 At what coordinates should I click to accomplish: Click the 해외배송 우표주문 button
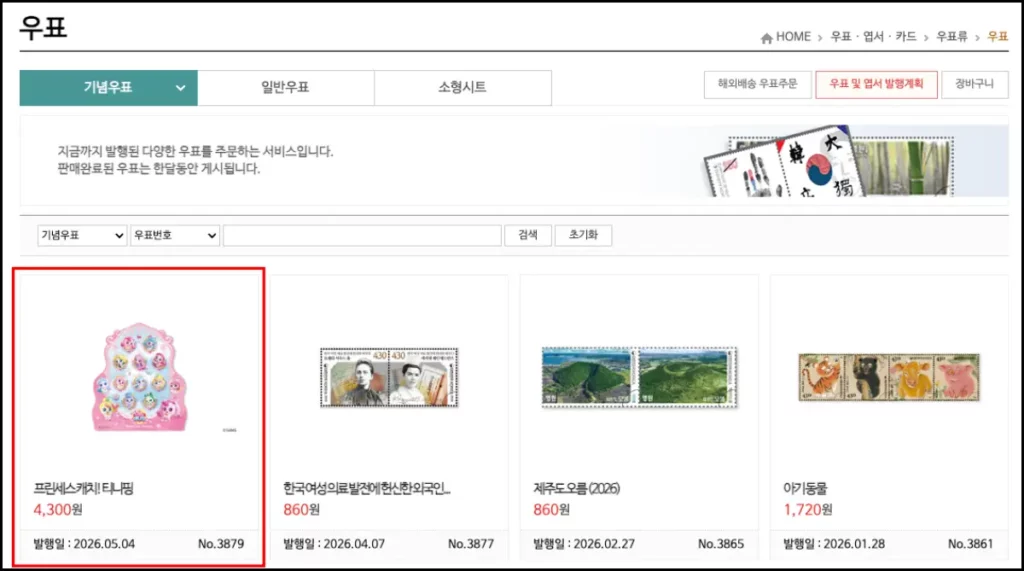pos(758,84)
